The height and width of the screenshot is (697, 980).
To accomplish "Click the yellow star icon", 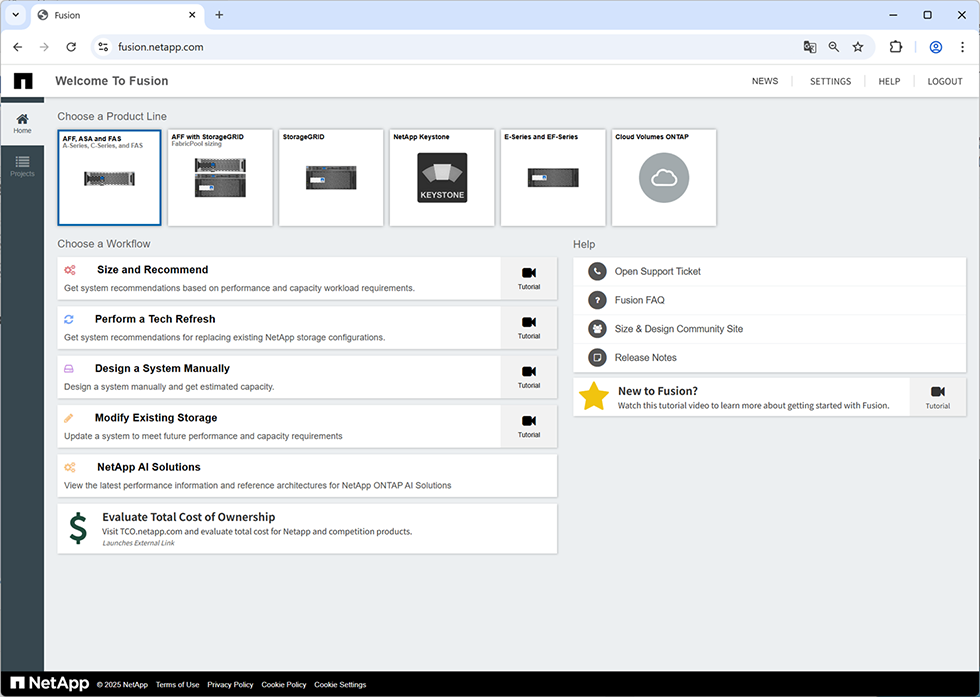I will (x=594, y=397).
